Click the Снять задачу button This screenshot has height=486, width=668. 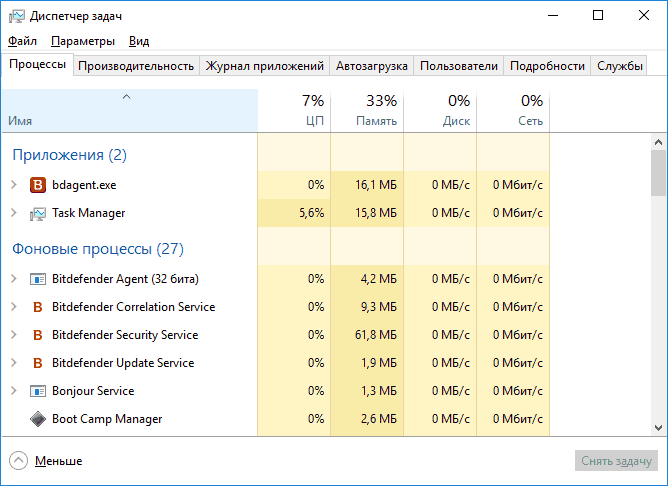(x=616, y=461)
